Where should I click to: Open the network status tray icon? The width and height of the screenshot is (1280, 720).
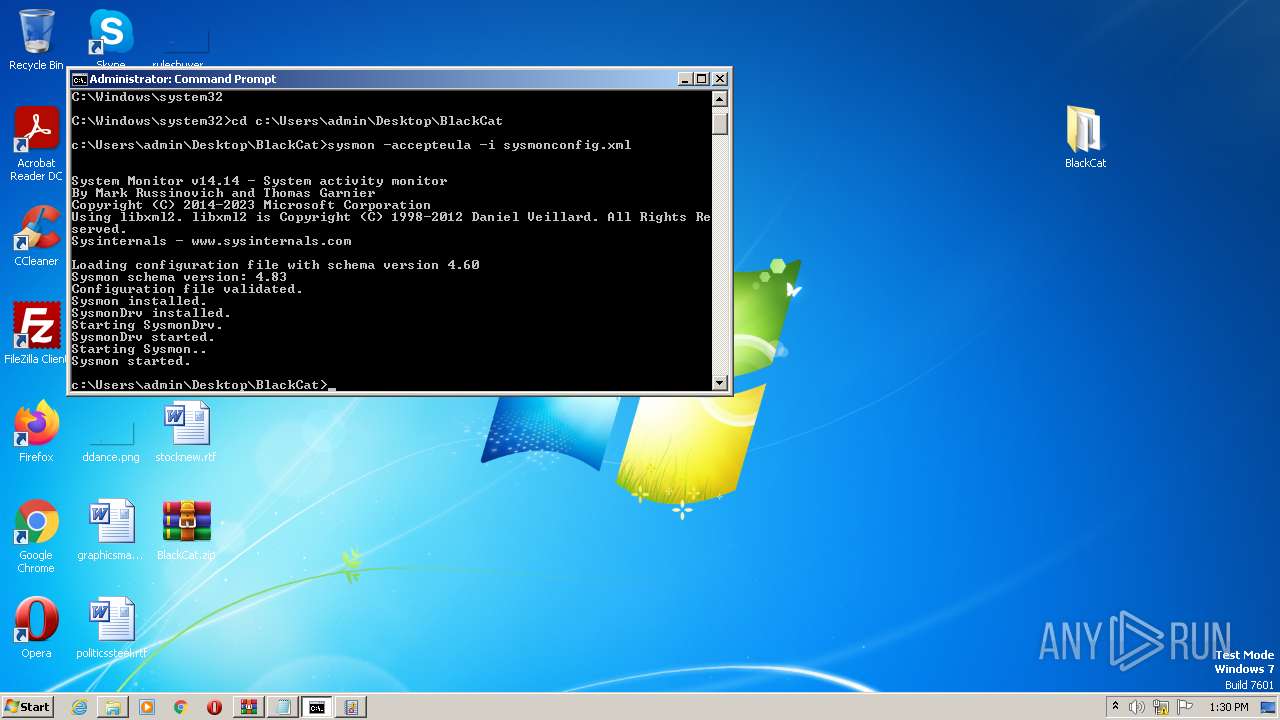coord(1161,707)
